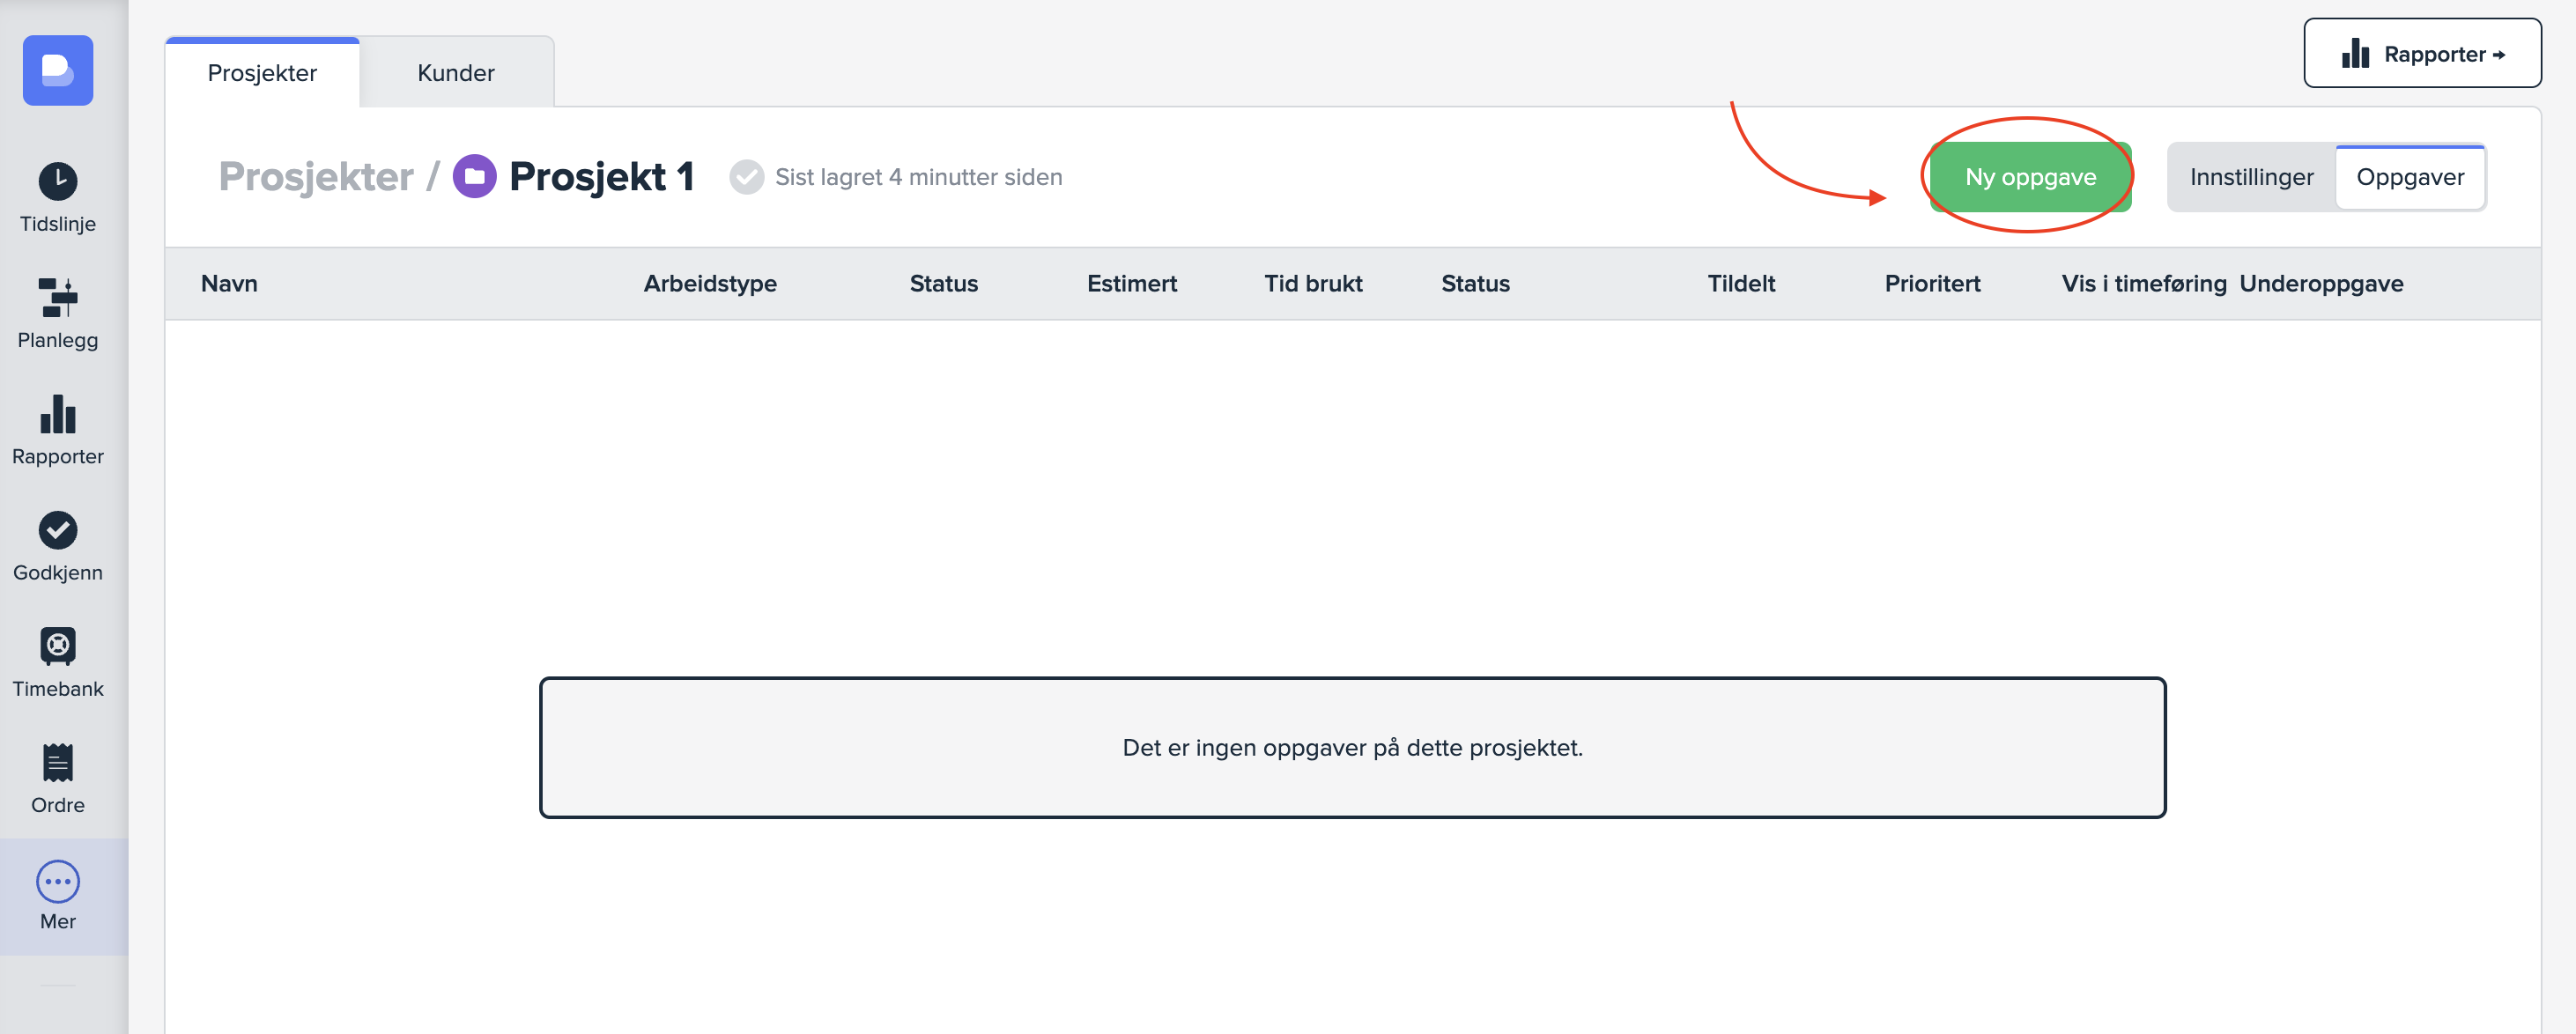
Task: Switch to the Kunder tab
Action: coord(456,73)
